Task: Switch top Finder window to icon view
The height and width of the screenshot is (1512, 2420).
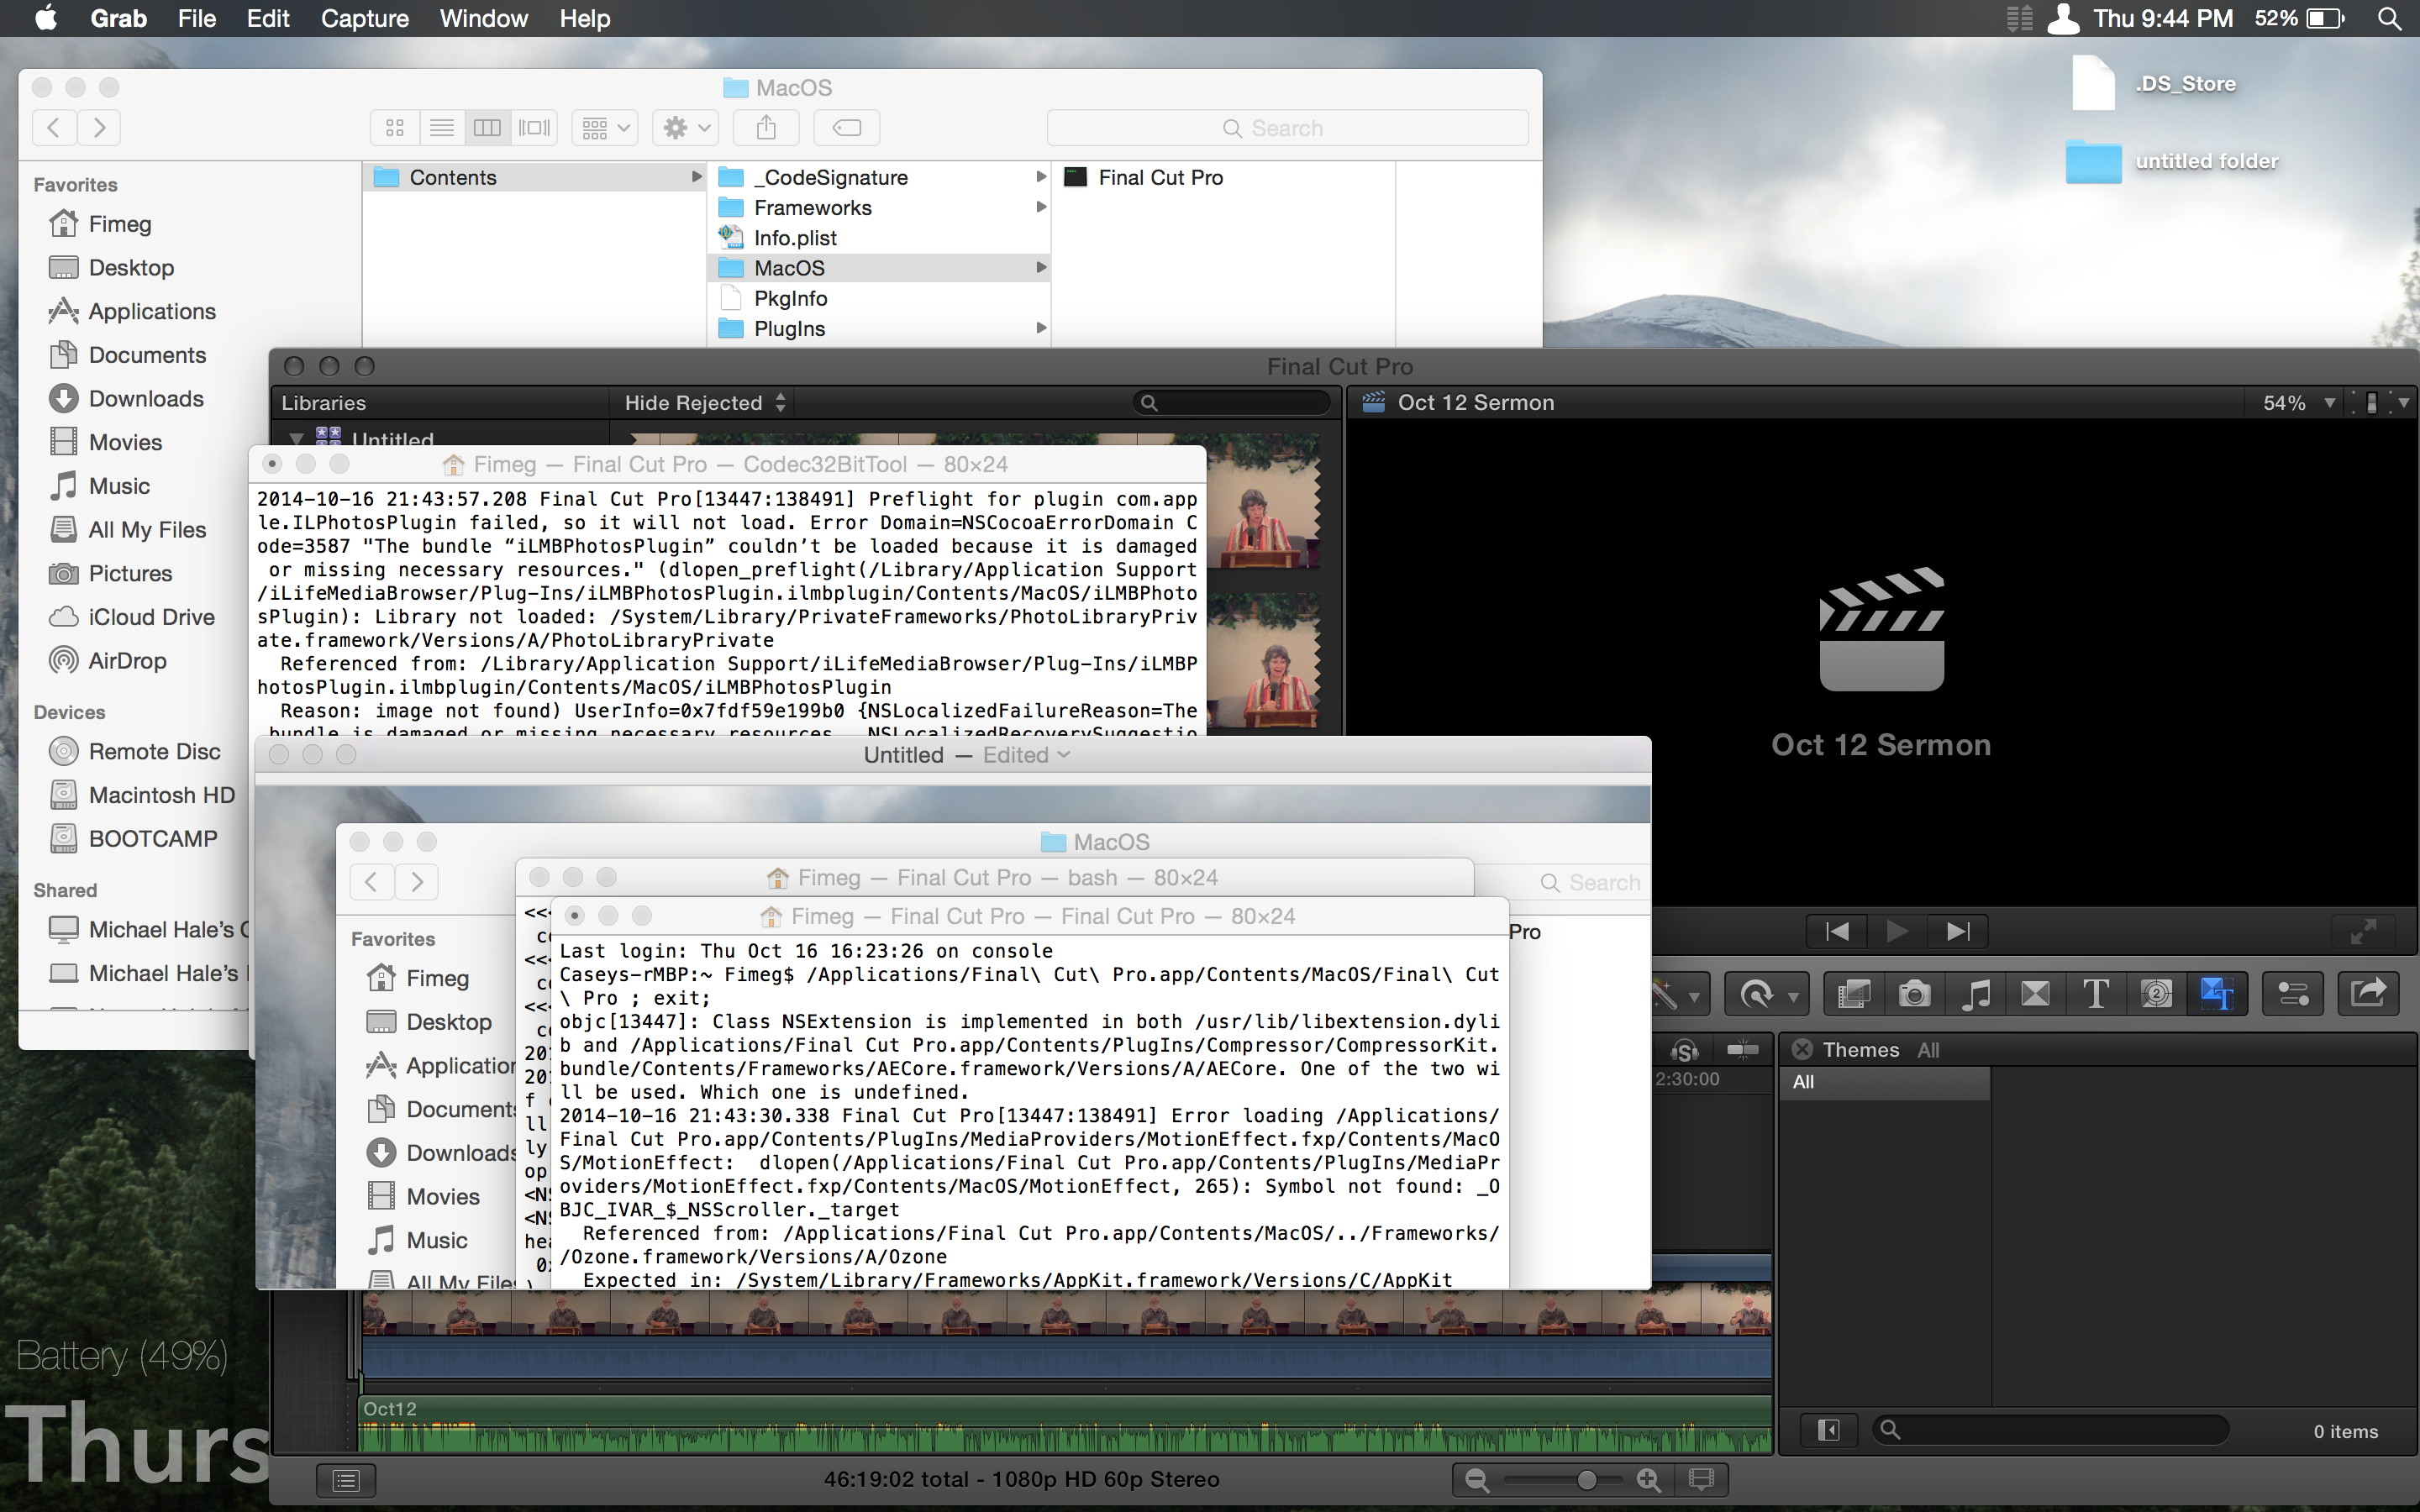Action: point(395,128)
